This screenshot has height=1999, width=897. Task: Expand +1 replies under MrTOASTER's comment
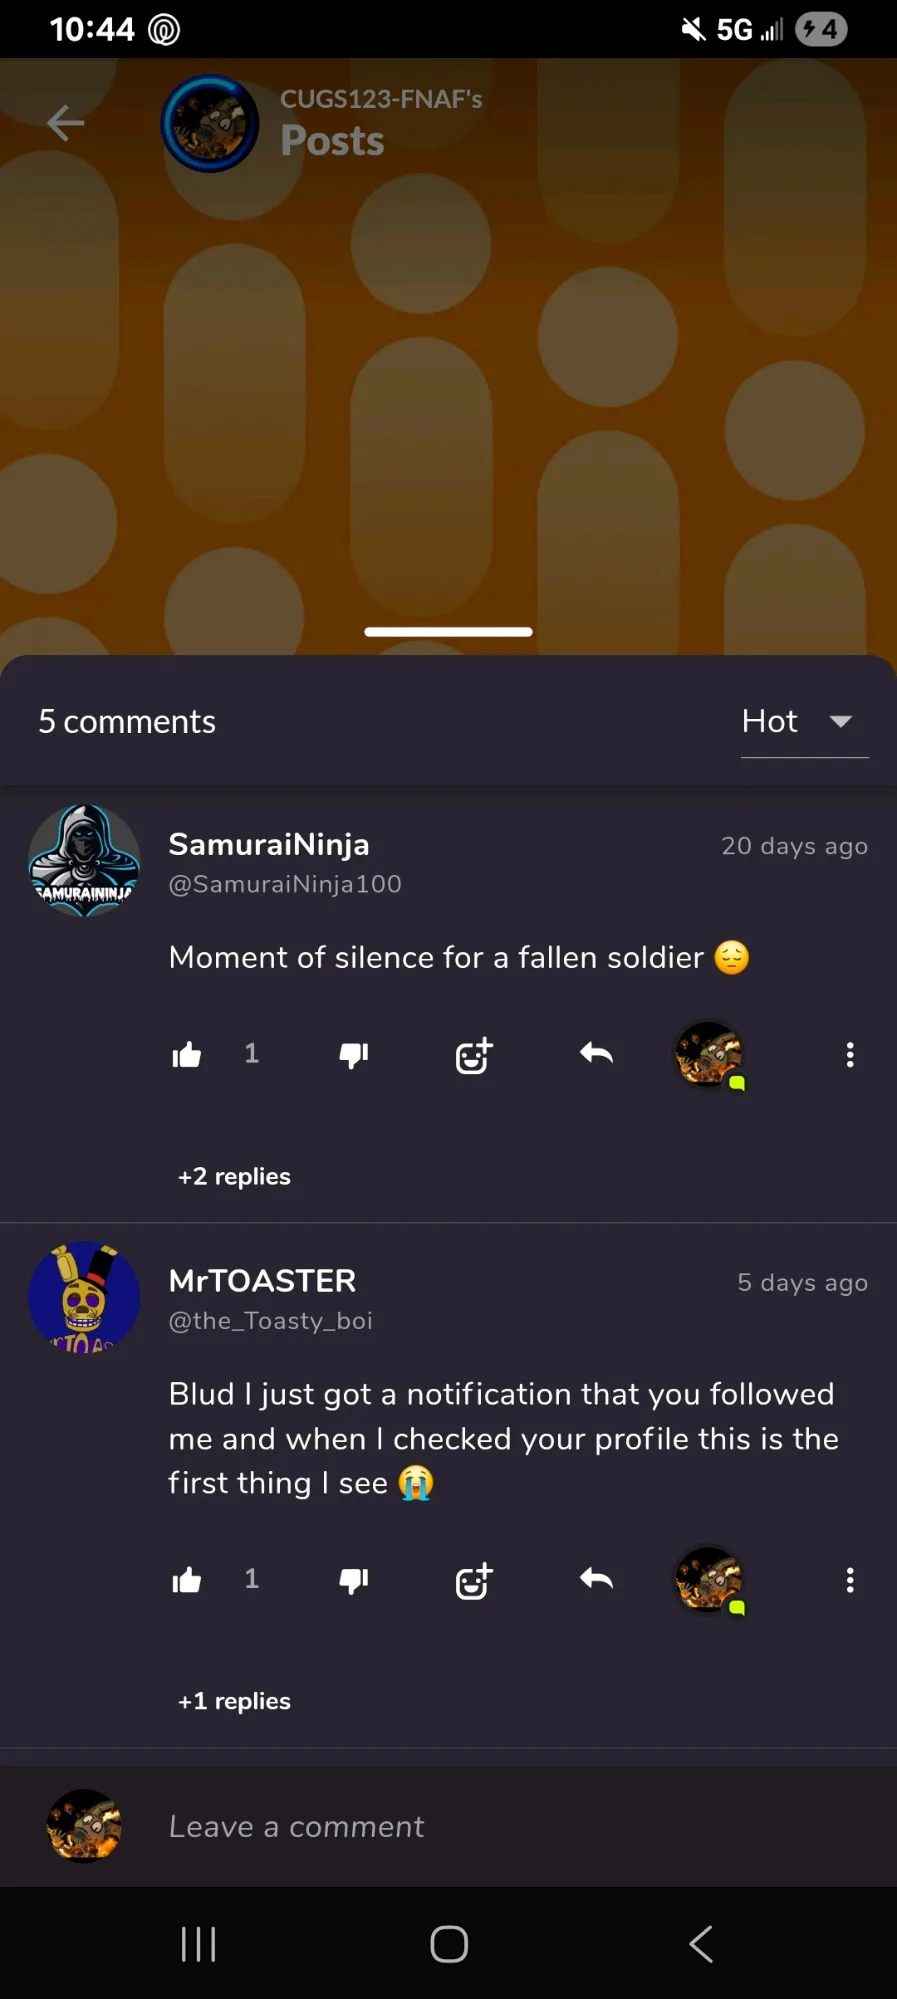pos(234,1701)
